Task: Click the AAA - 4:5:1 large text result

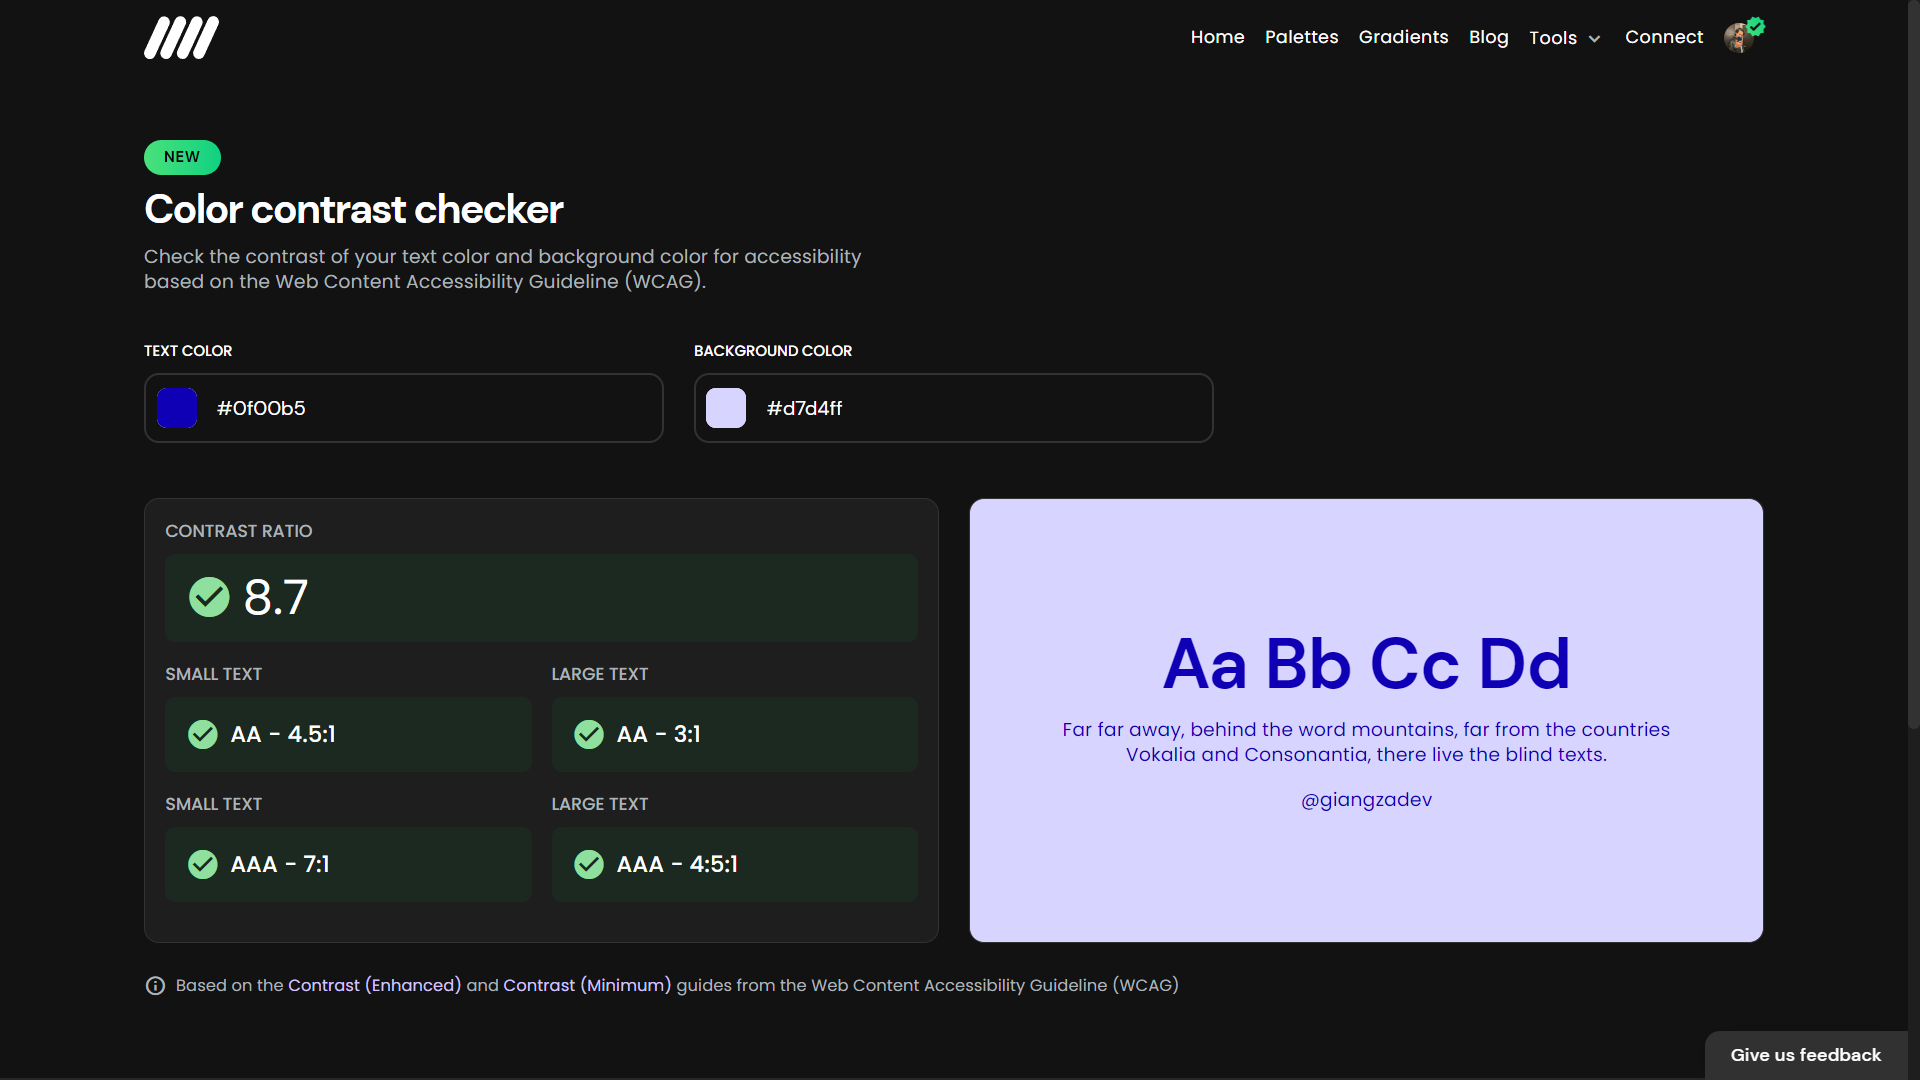Action: (x=735, y=864)
